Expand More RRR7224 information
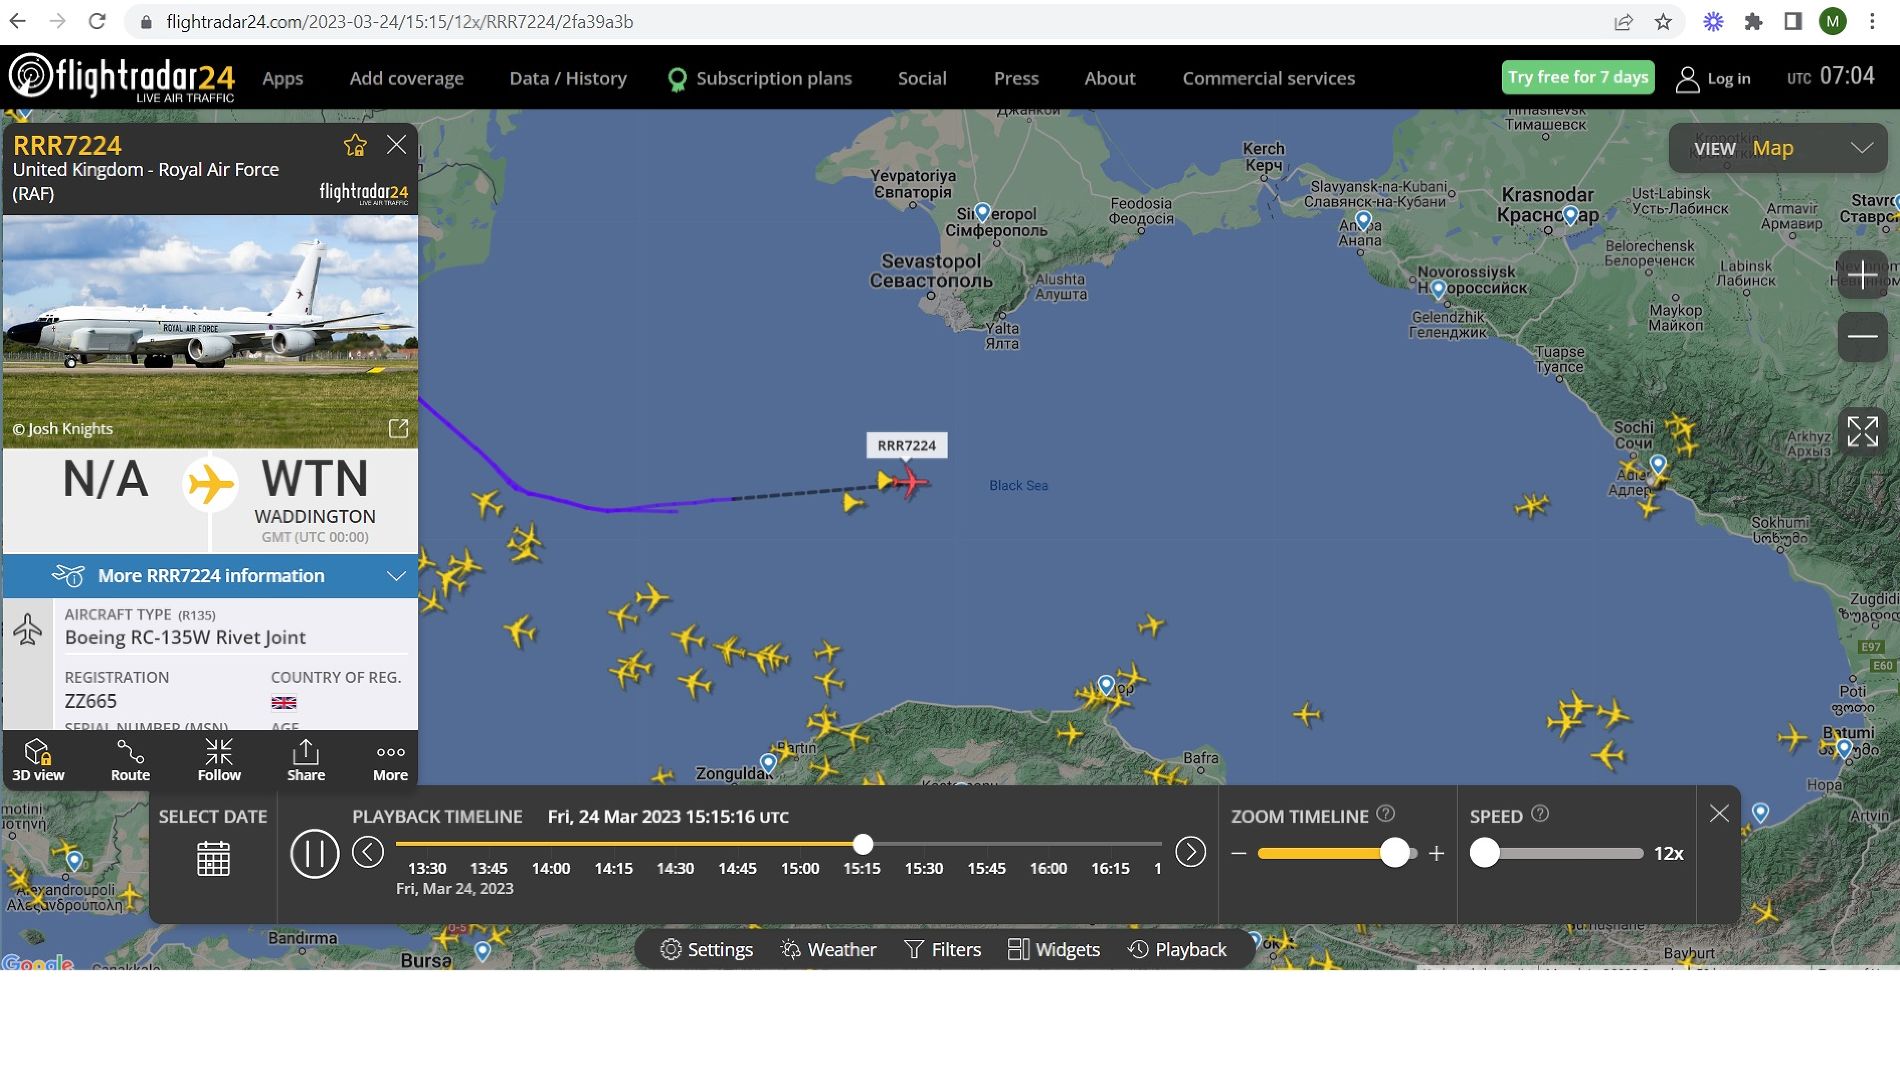Image resolution: width=1900 pixels, height=1074 pixels. [x=211, y=576]
